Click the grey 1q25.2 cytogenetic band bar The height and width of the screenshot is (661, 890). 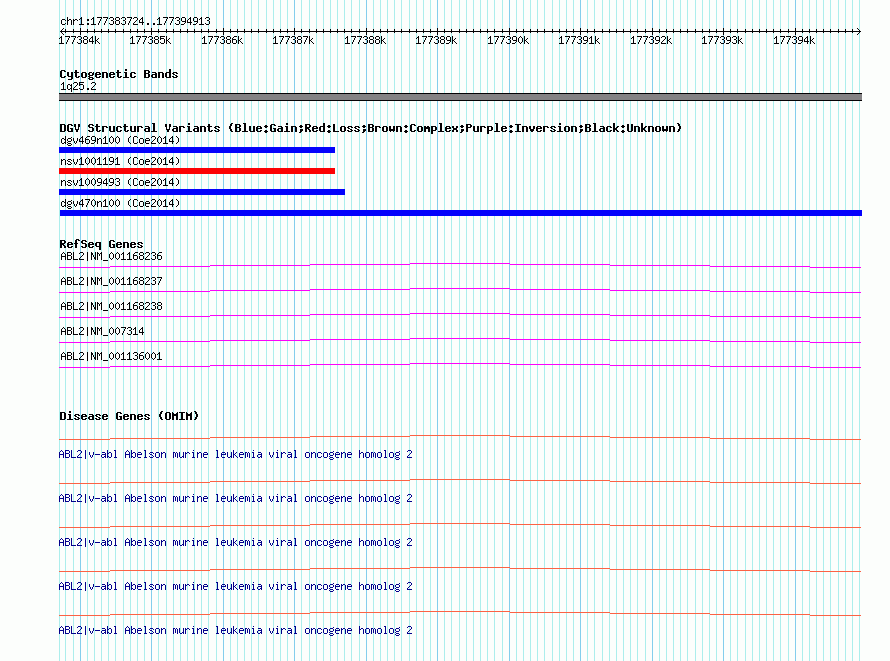pyautogui.click(x=460, y=97)
